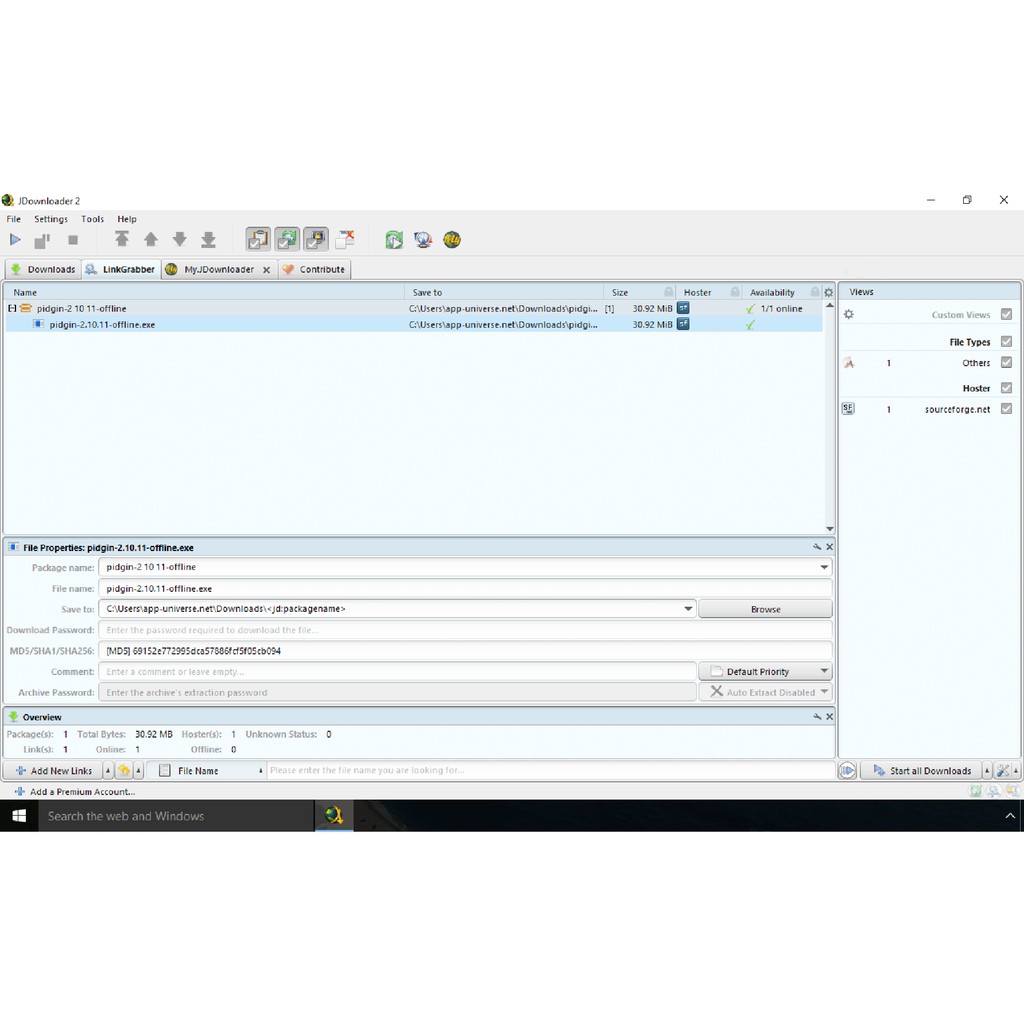Click the Comment input field
1024x1024 pixels.
(397, 671)
